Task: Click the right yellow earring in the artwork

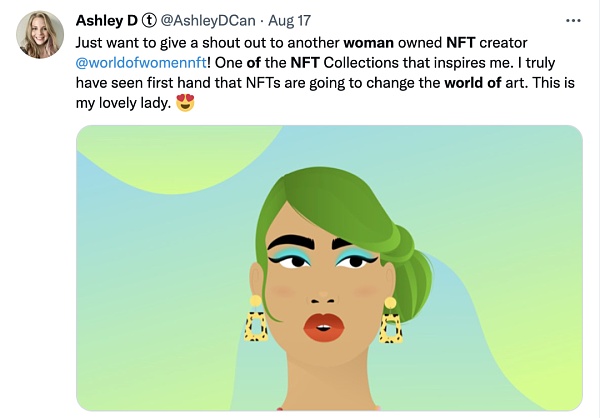Action: point(390,321)
